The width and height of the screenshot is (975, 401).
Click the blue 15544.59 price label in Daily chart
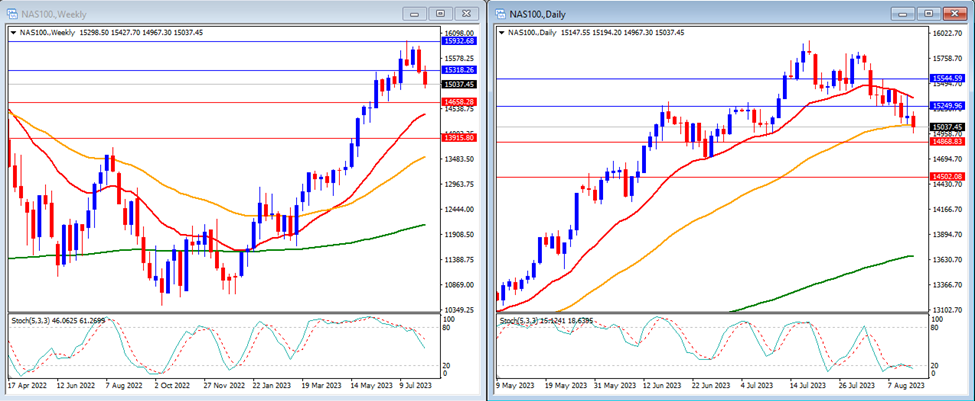click(948, 79)
